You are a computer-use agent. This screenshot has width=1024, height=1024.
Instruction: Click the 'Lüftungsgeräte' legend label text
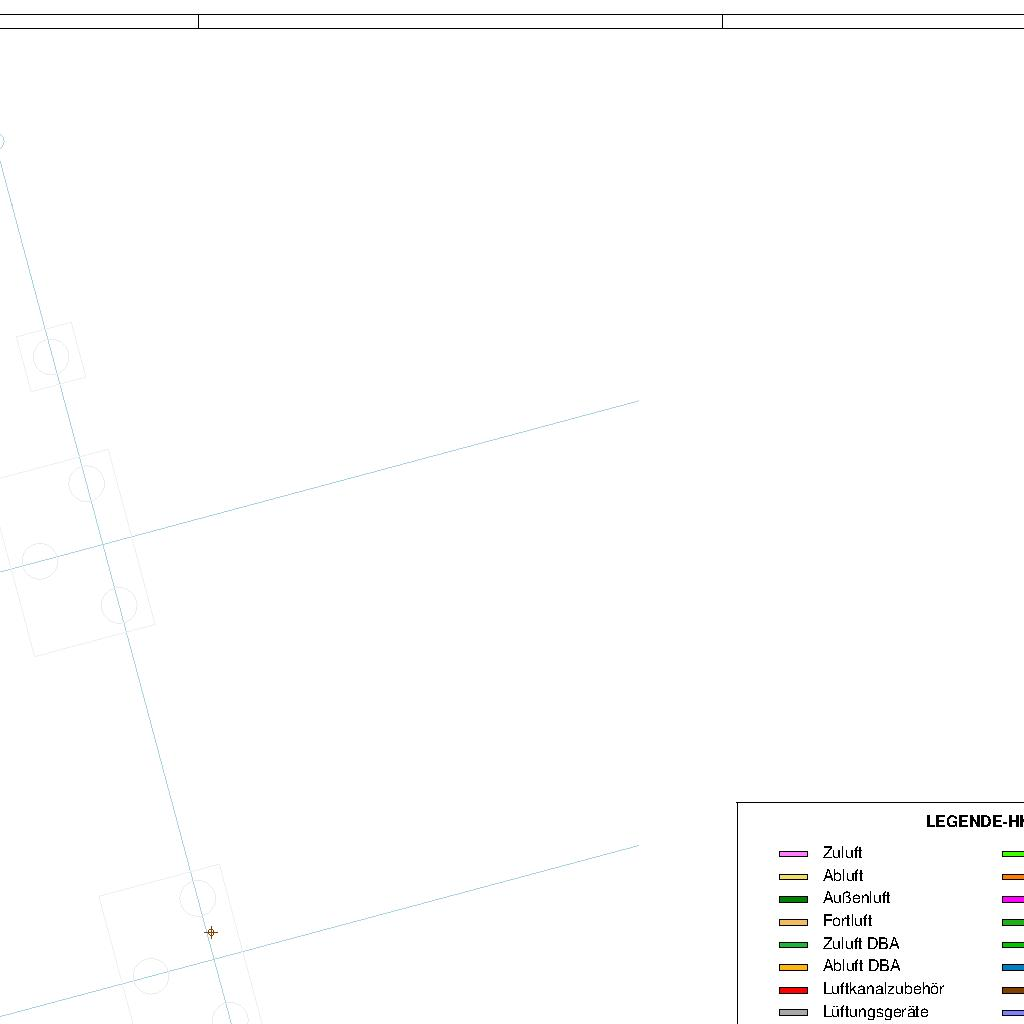[x=875, y=1012]
